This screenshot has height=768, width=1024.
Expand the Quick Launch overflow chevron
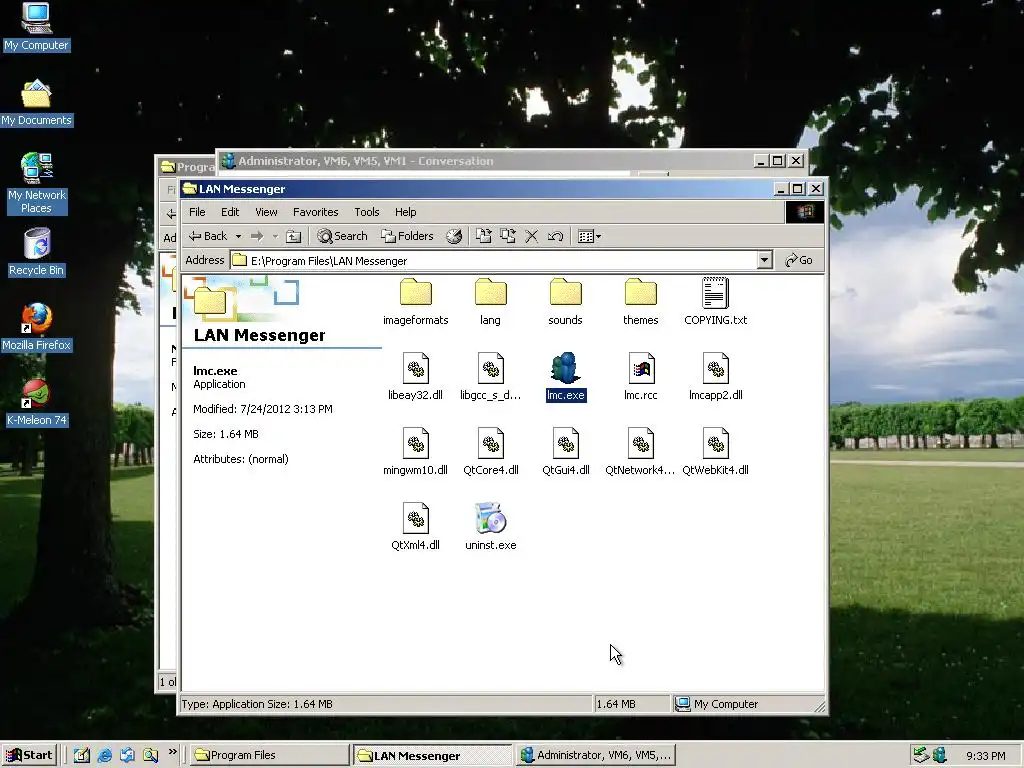tap(172, 752)
